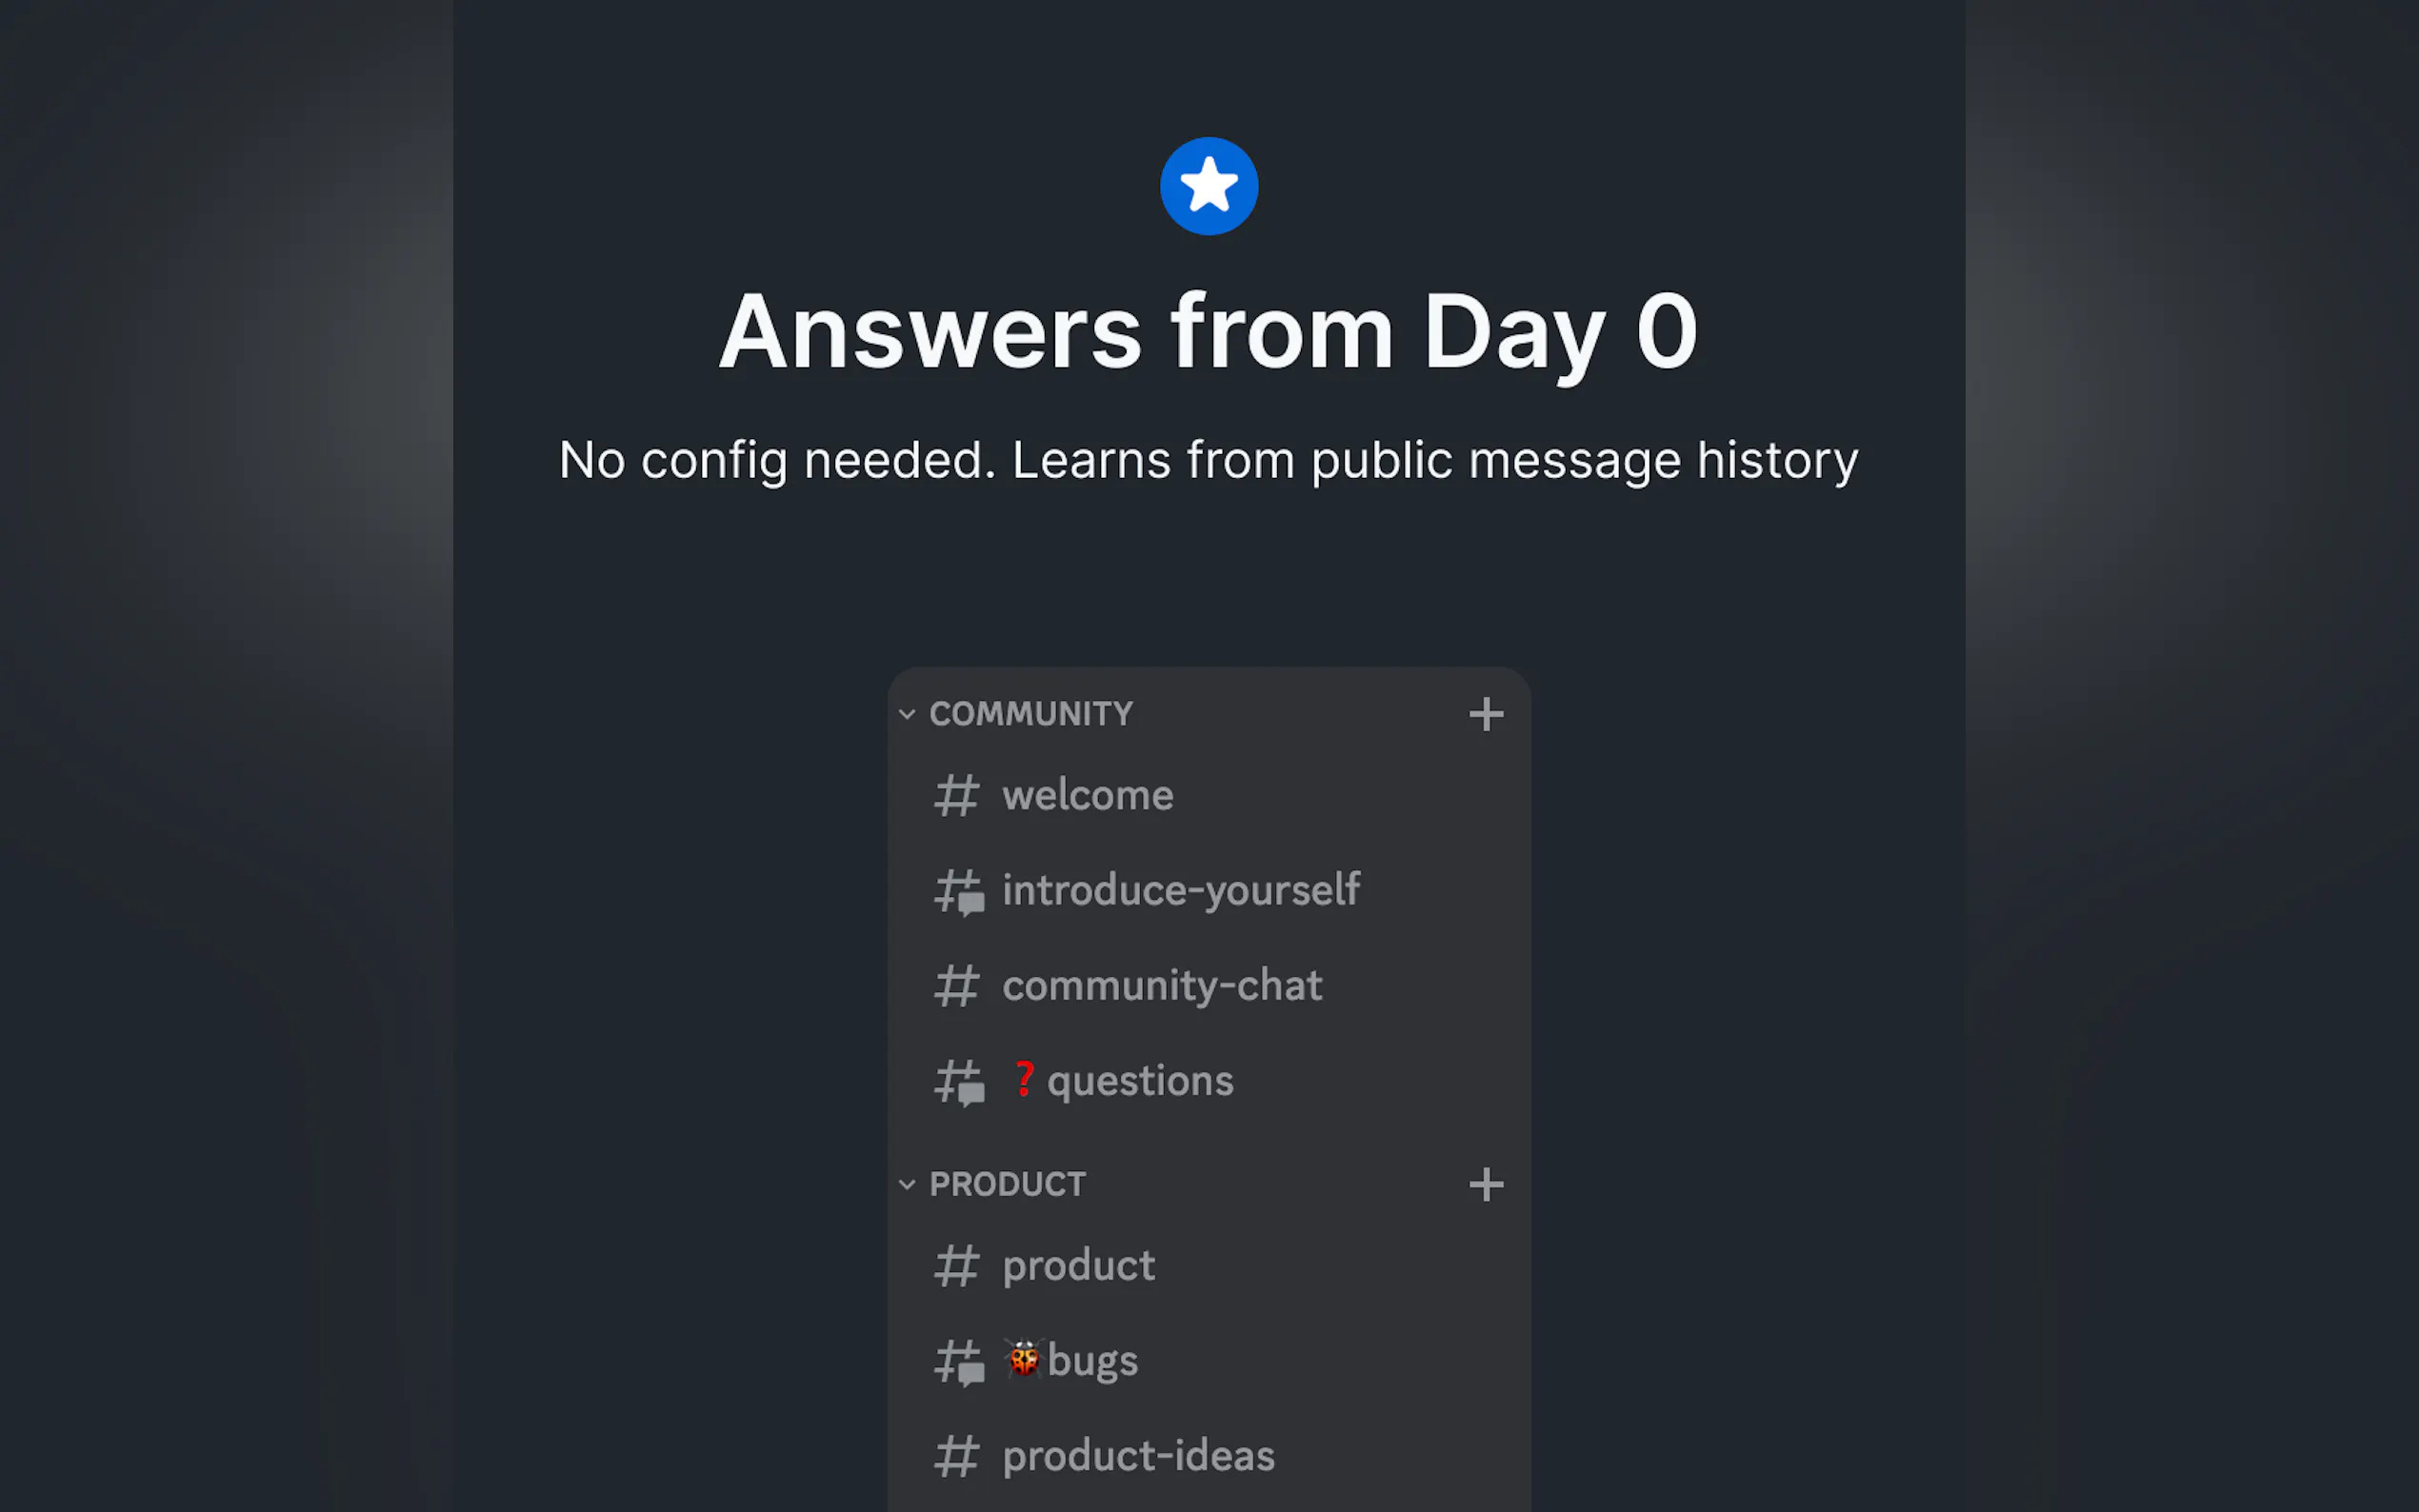This screenshot has height=1512, width=2419.
Task: Select the community-chat channel
Action: 1161,986
